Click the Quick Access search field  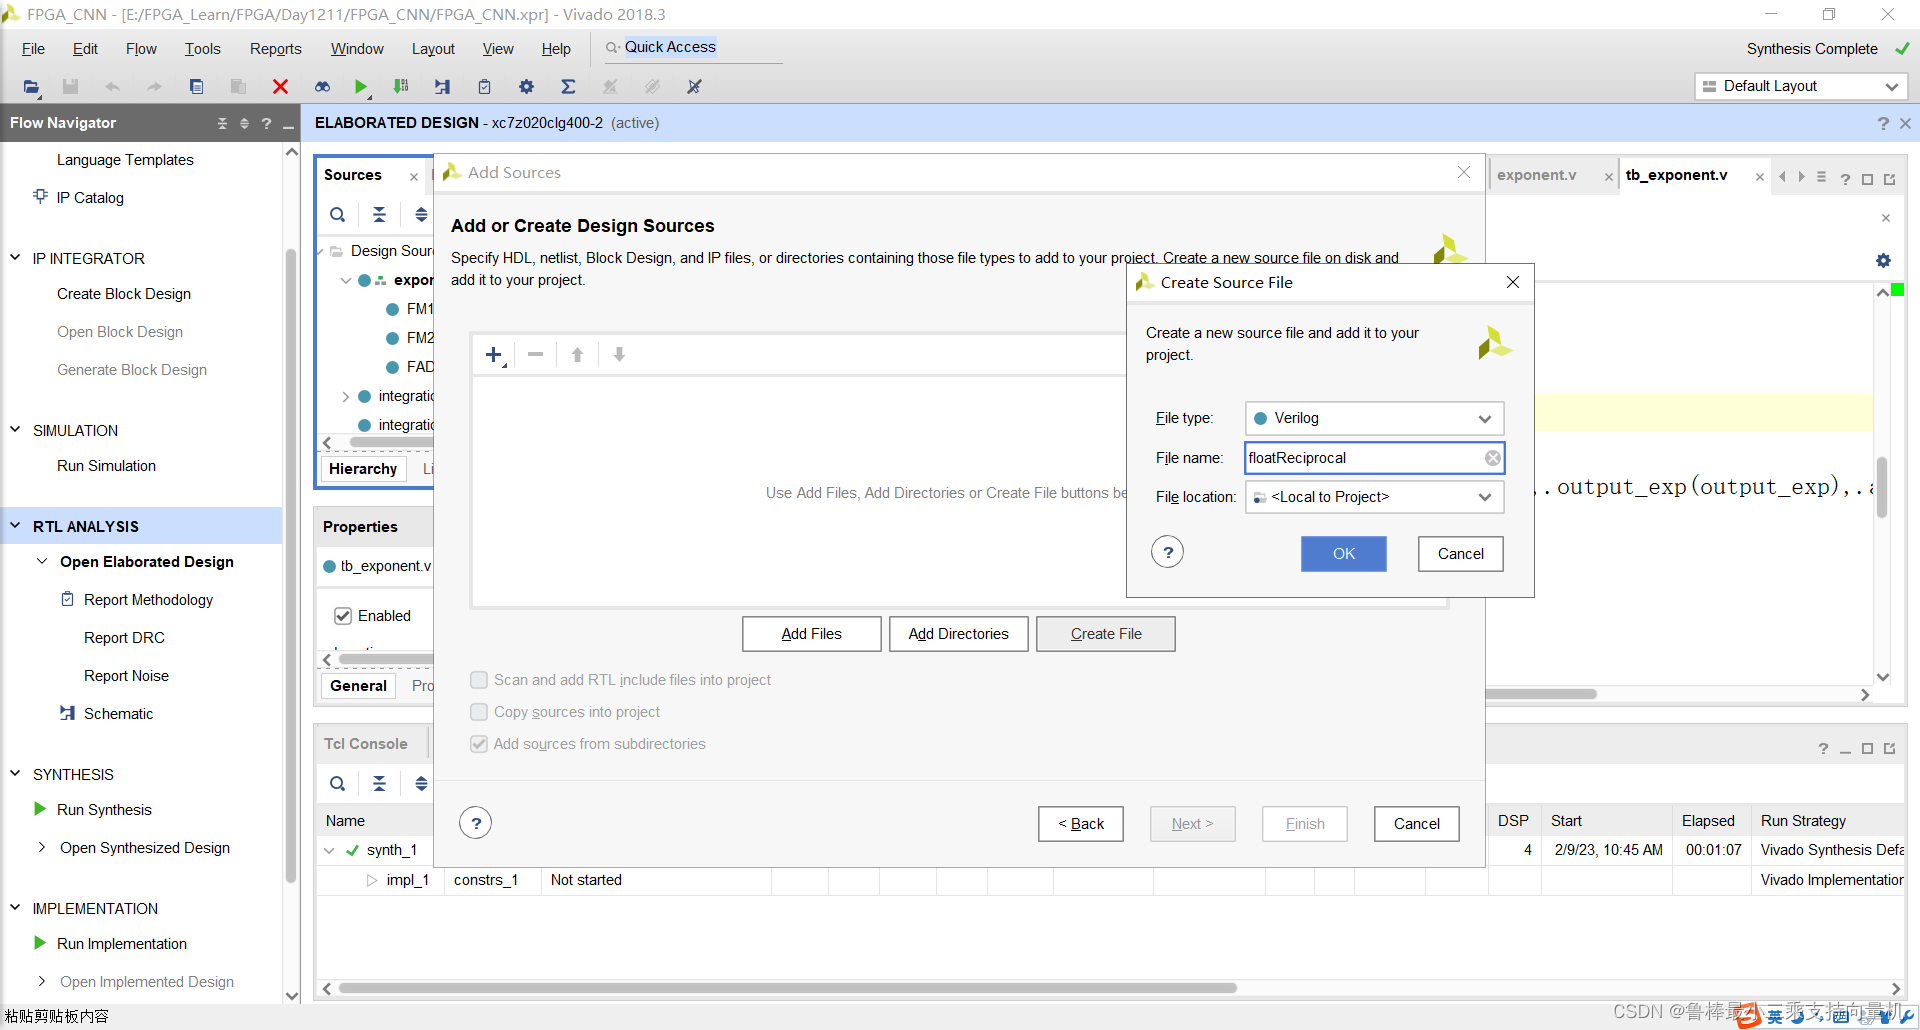click(692, 48)
